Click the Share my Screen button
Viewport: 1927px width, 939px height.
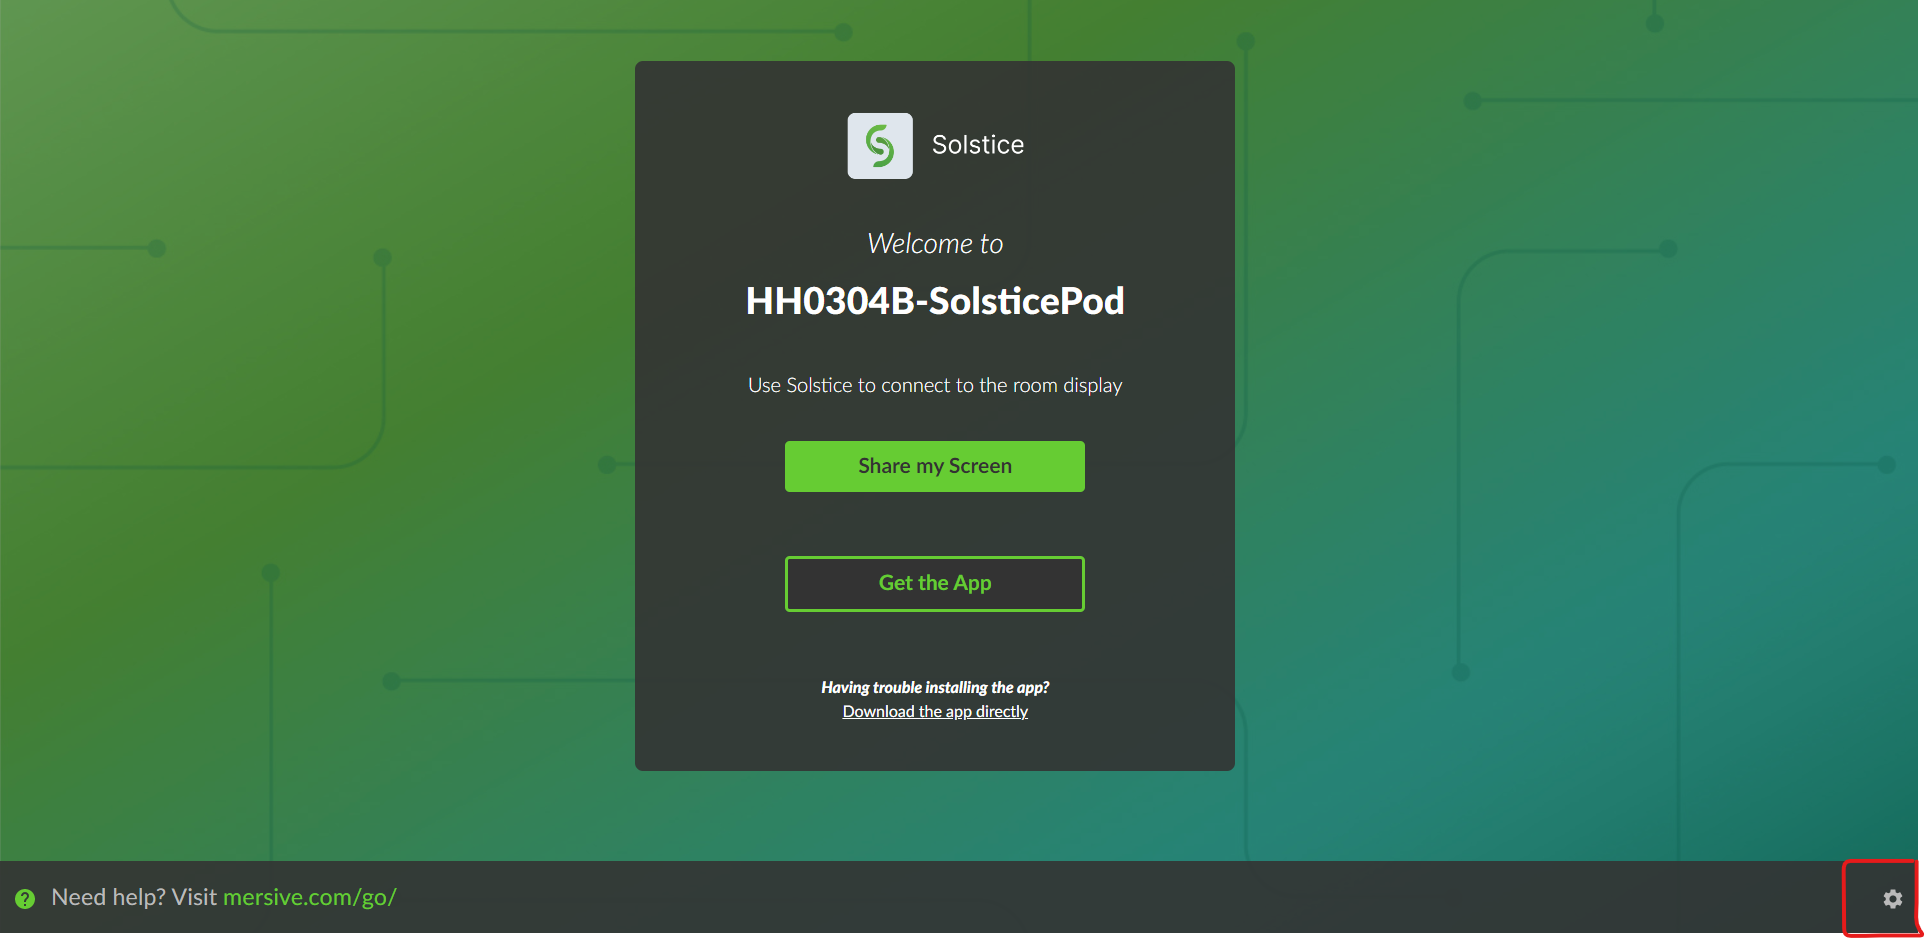(935, 466)
